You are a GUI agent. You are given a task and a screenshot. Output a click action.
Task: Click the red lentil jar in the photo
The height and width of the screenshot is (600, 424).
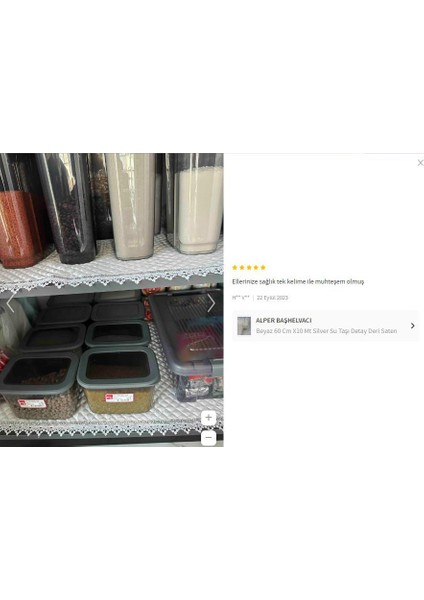click(x=21, y=228)
